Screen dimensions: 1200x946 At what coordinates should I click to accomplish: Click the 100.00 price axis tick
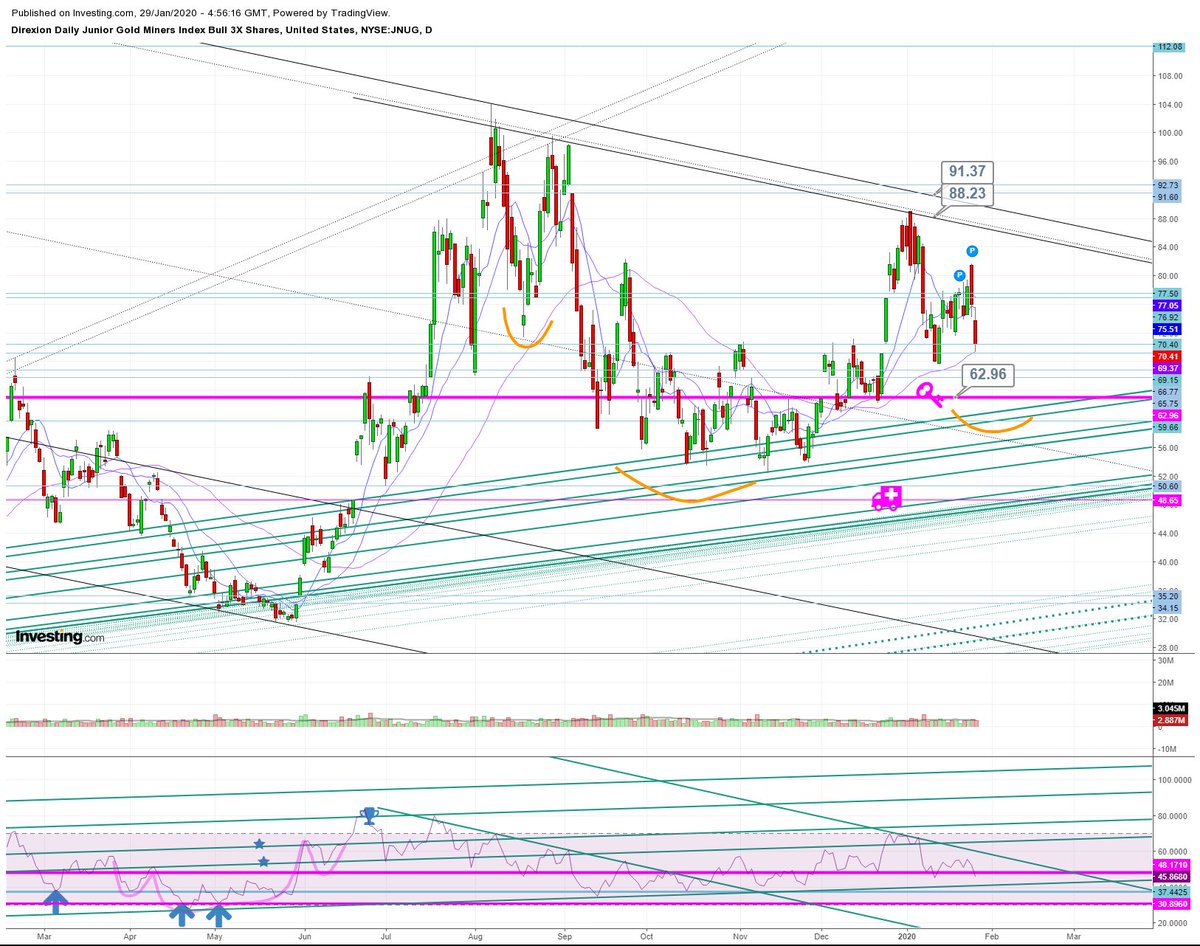coord(1170,133)
